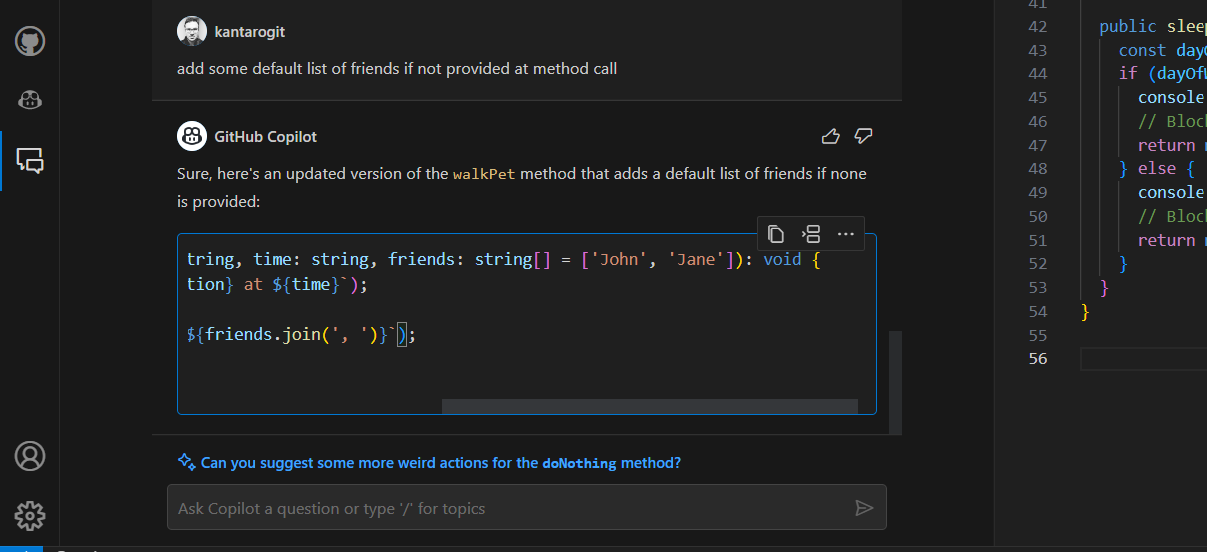1207x552 pixels.
Task: Open the Copilot icon in the activity bar
Action: point(30,100)
